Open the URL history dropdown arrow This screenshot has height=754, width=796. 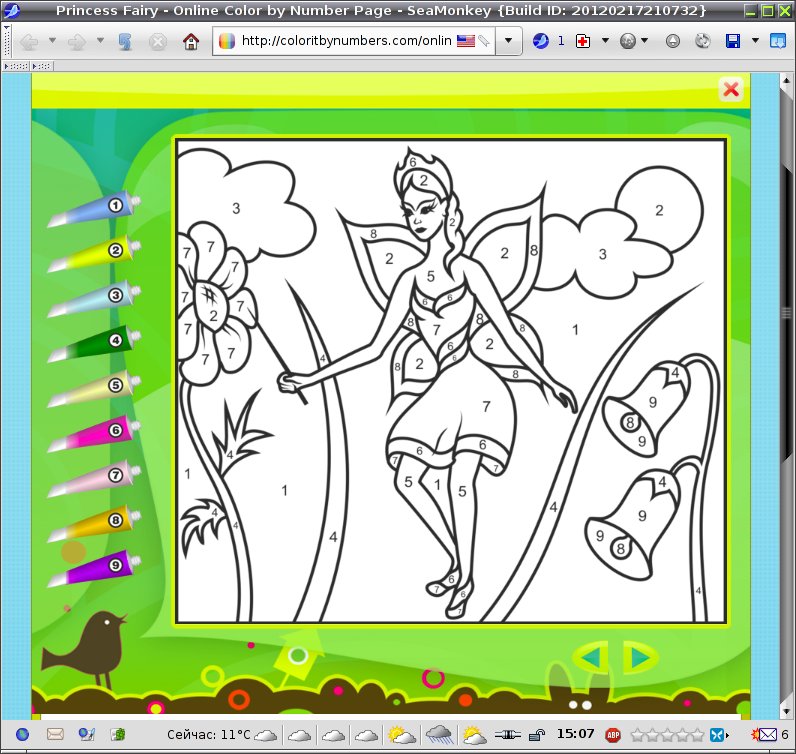508,41
